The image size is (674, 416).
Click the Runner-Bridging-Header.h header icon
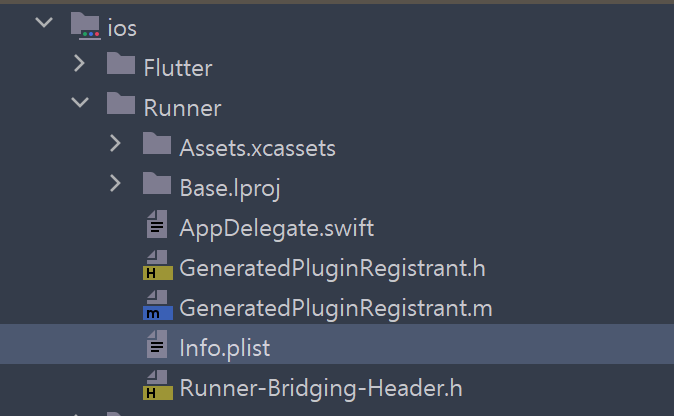(x=158, y=385)
